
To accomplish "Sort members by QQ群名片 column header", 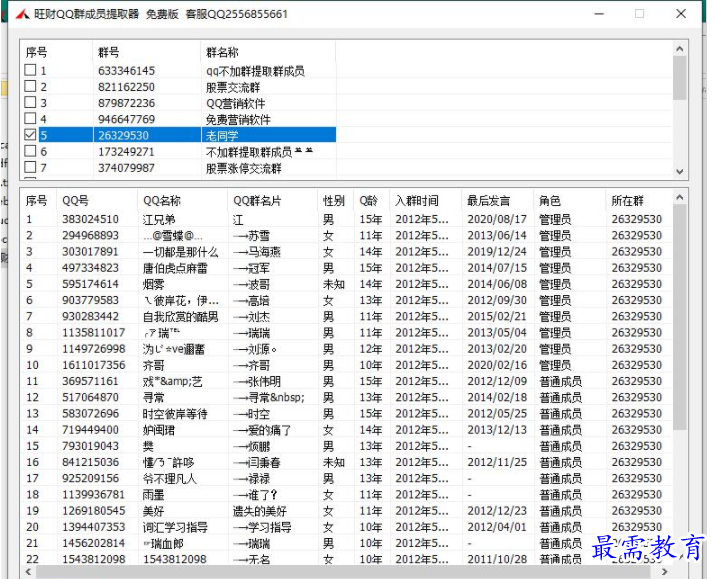I will (257, 201).
